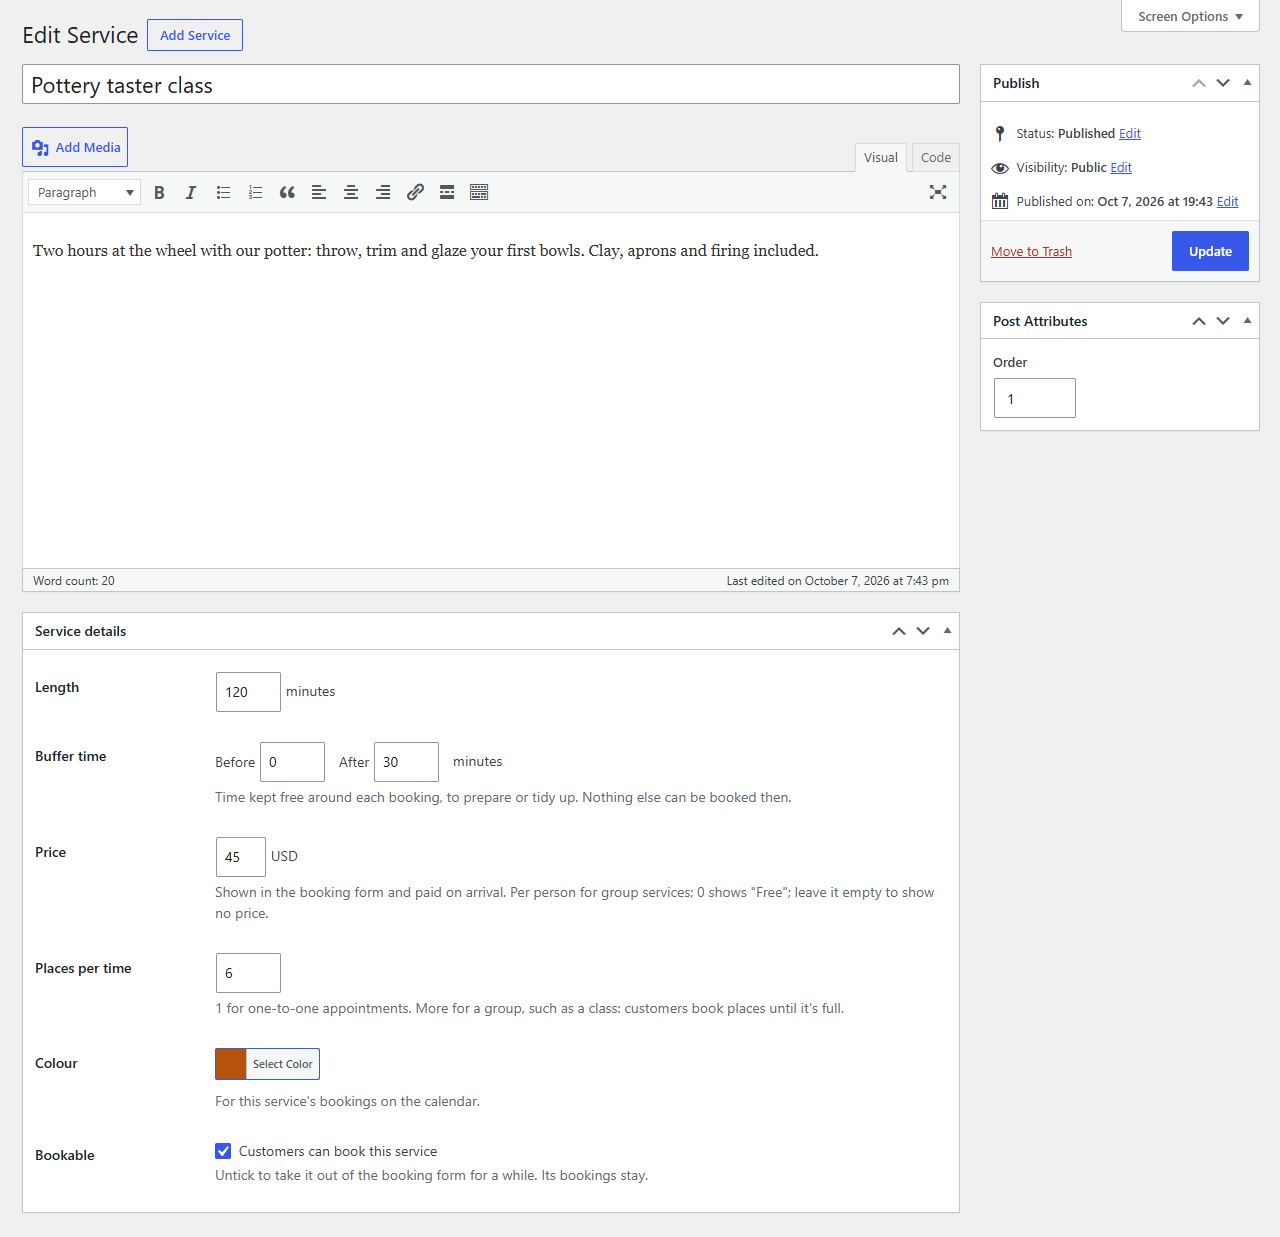Move the Post Attributes box down

(x=1223, y=321)
